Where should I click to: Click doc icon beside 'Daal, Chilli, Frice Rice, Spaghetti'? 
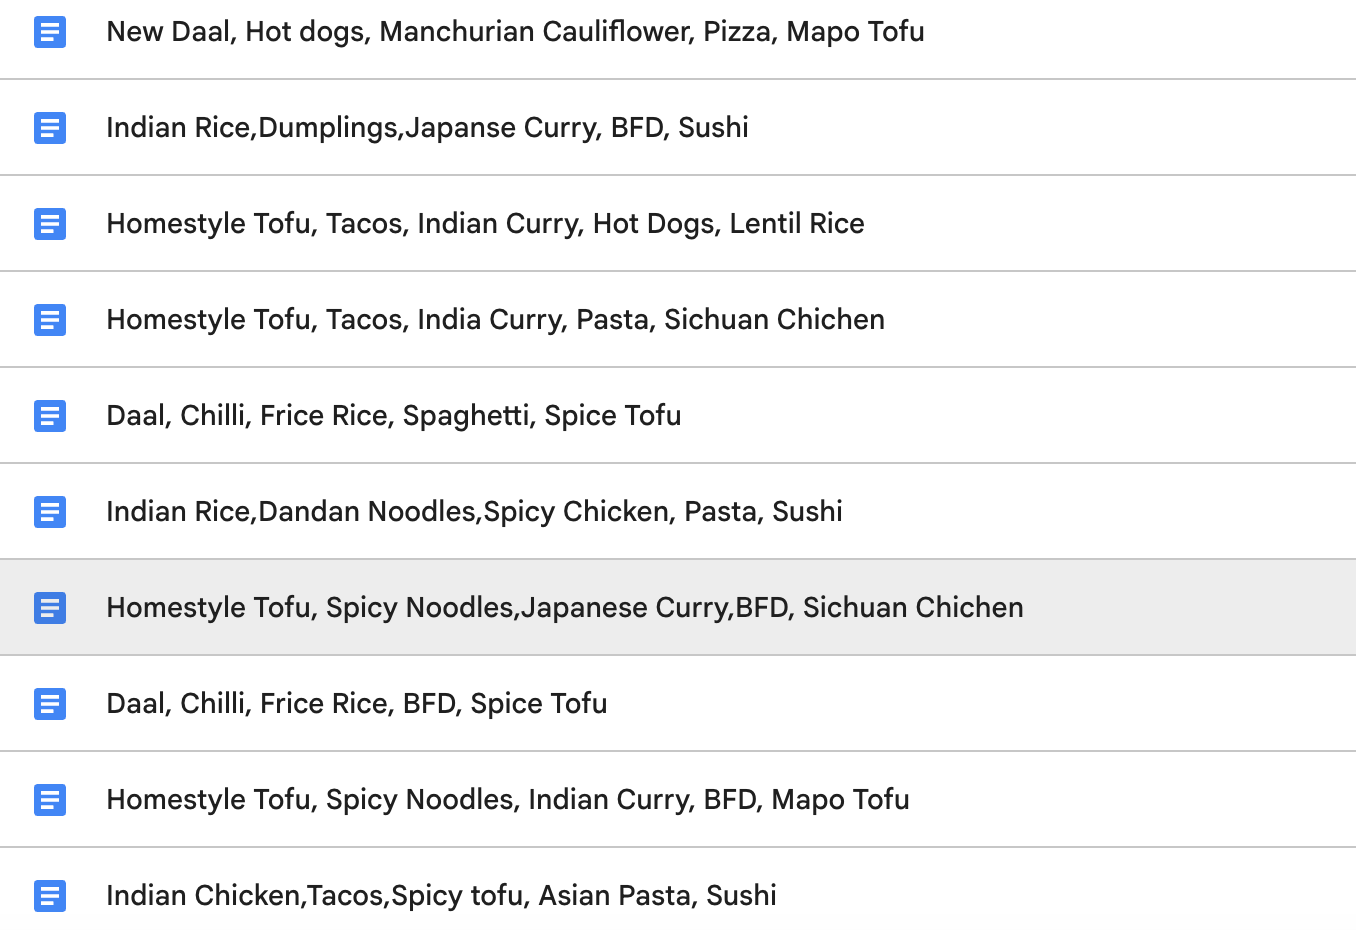click(50, 416)
